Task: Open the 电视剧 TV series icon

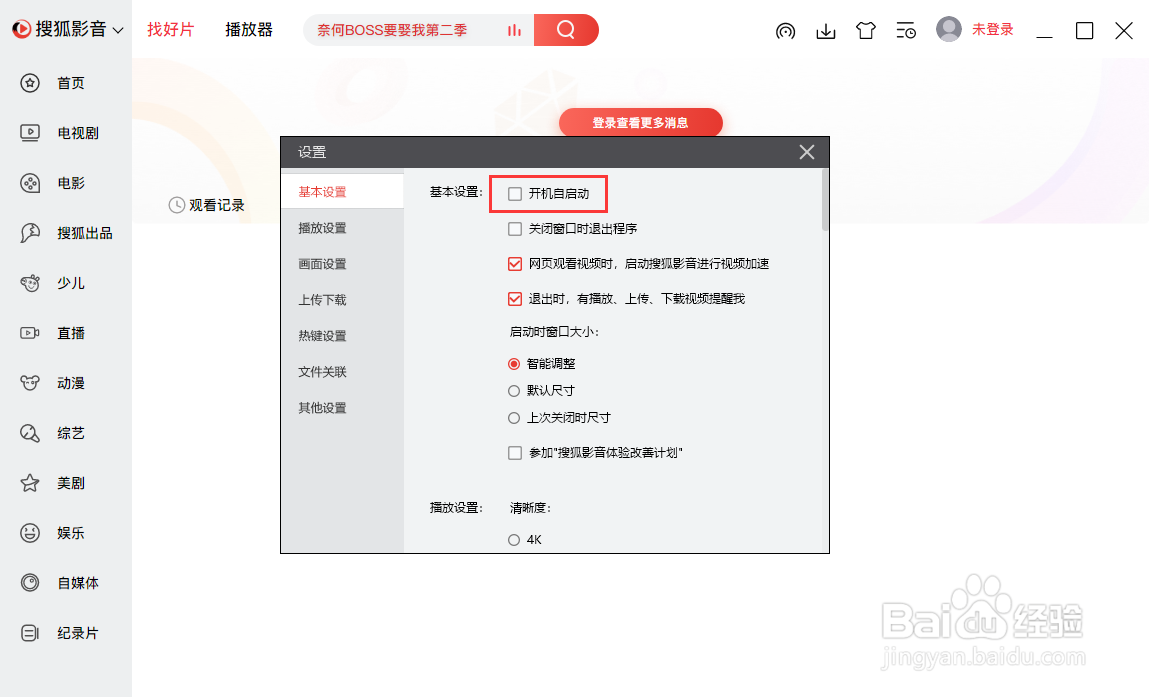Action: coord(30,133)
